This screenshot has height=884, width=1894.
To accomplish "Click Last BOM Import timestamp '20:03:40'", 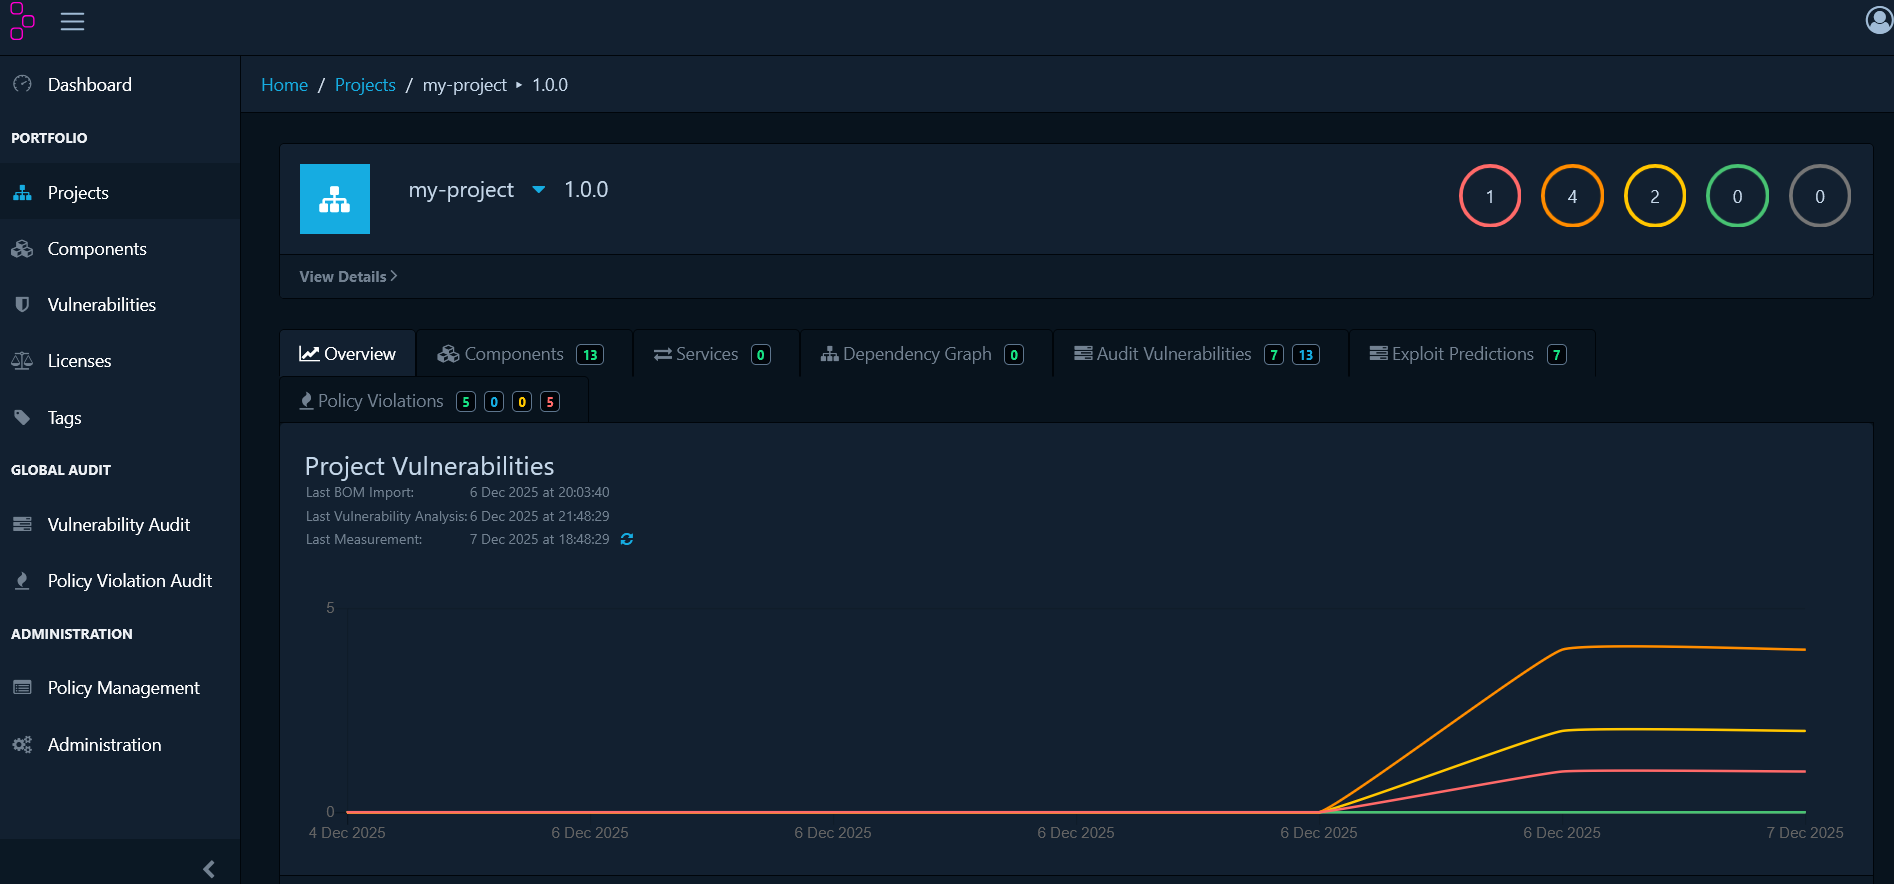I will (583, 492).
